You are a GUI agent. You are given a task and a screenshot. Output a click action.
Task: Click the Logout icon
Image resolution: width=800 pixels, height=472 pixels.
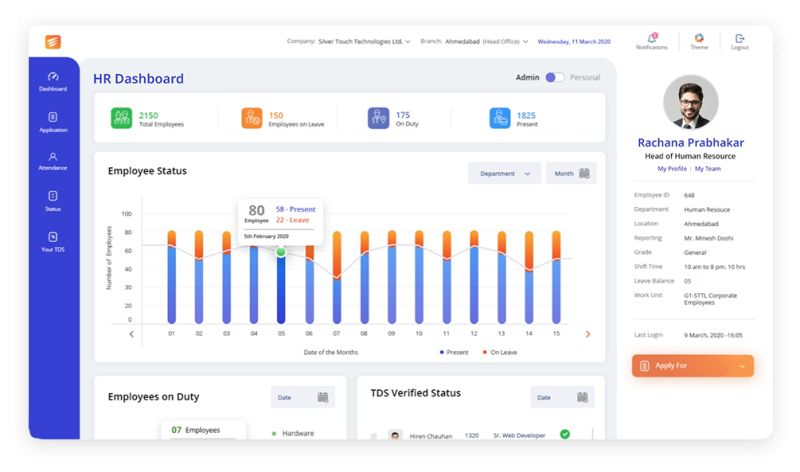point(740,38)
